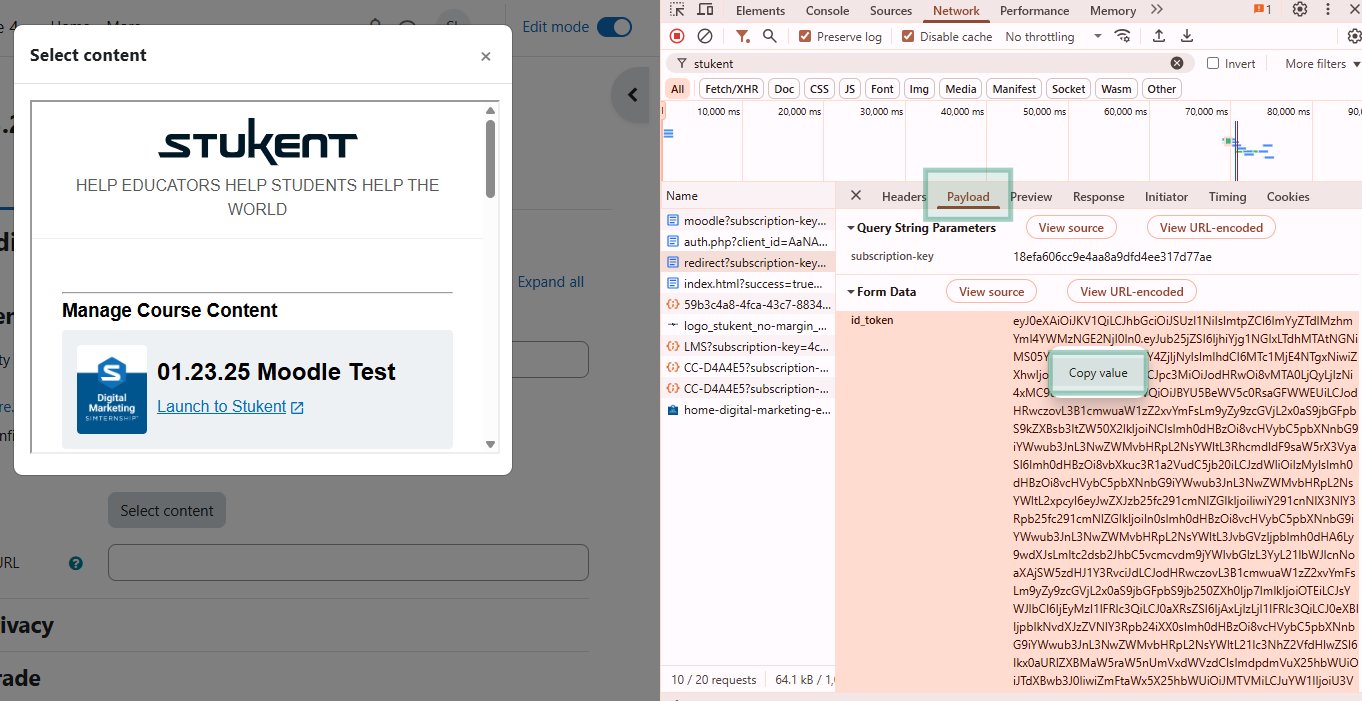Click the import HAR upload icon
The image size is (1362, 701).
1159,36
